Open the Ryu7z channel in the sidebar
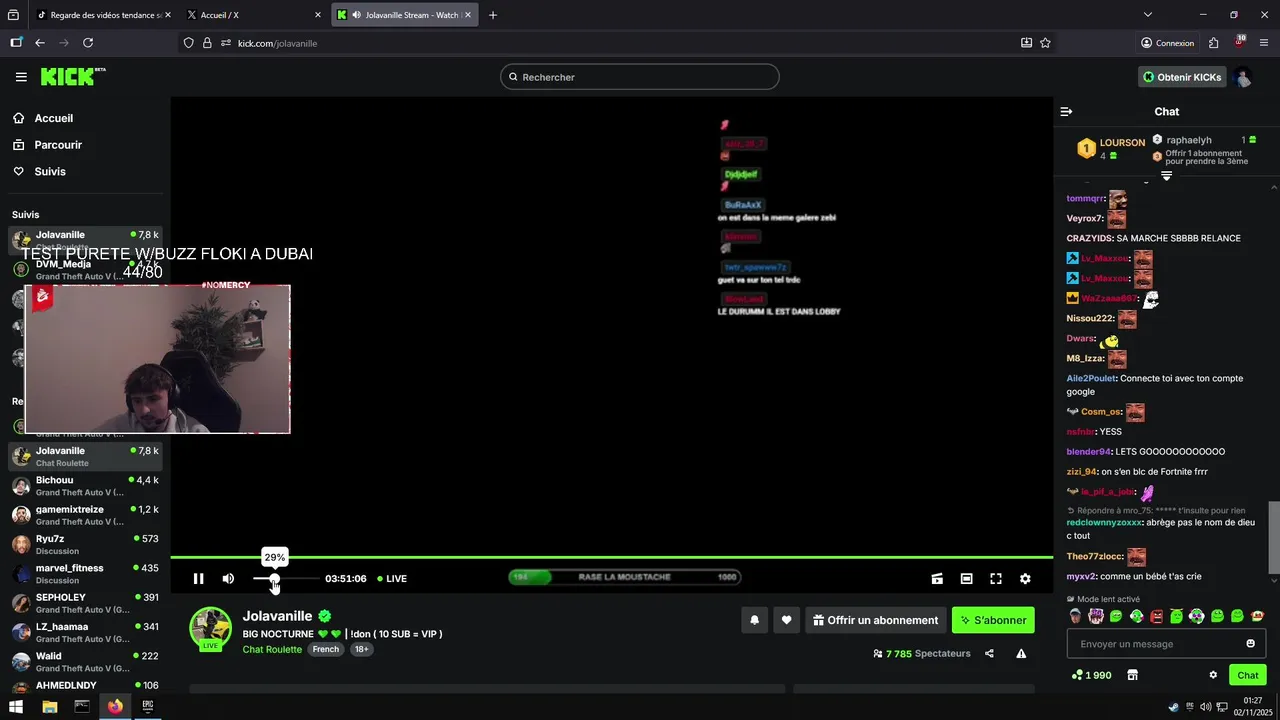The height and width of the screenshot is (720, 1280). coord(85,544)
